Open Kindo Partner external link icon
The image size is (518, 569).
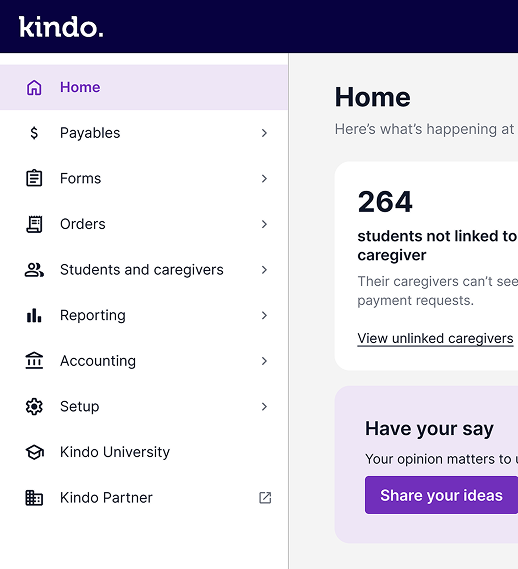pos(265,498)
